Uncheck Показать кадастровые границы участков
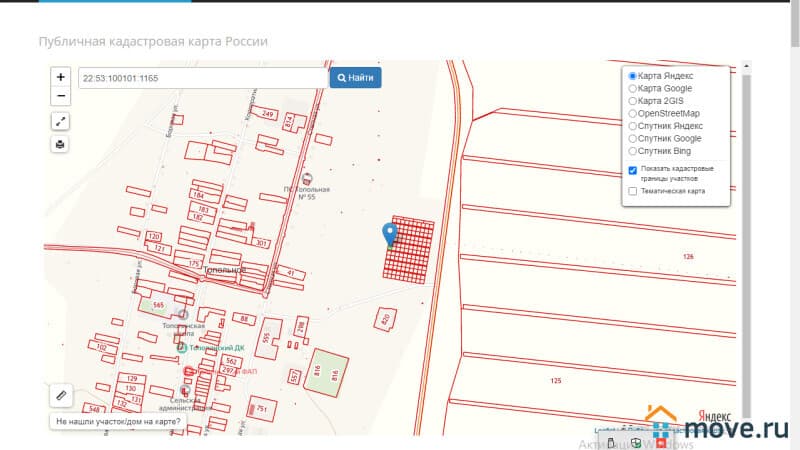 (x=633, y=170)
